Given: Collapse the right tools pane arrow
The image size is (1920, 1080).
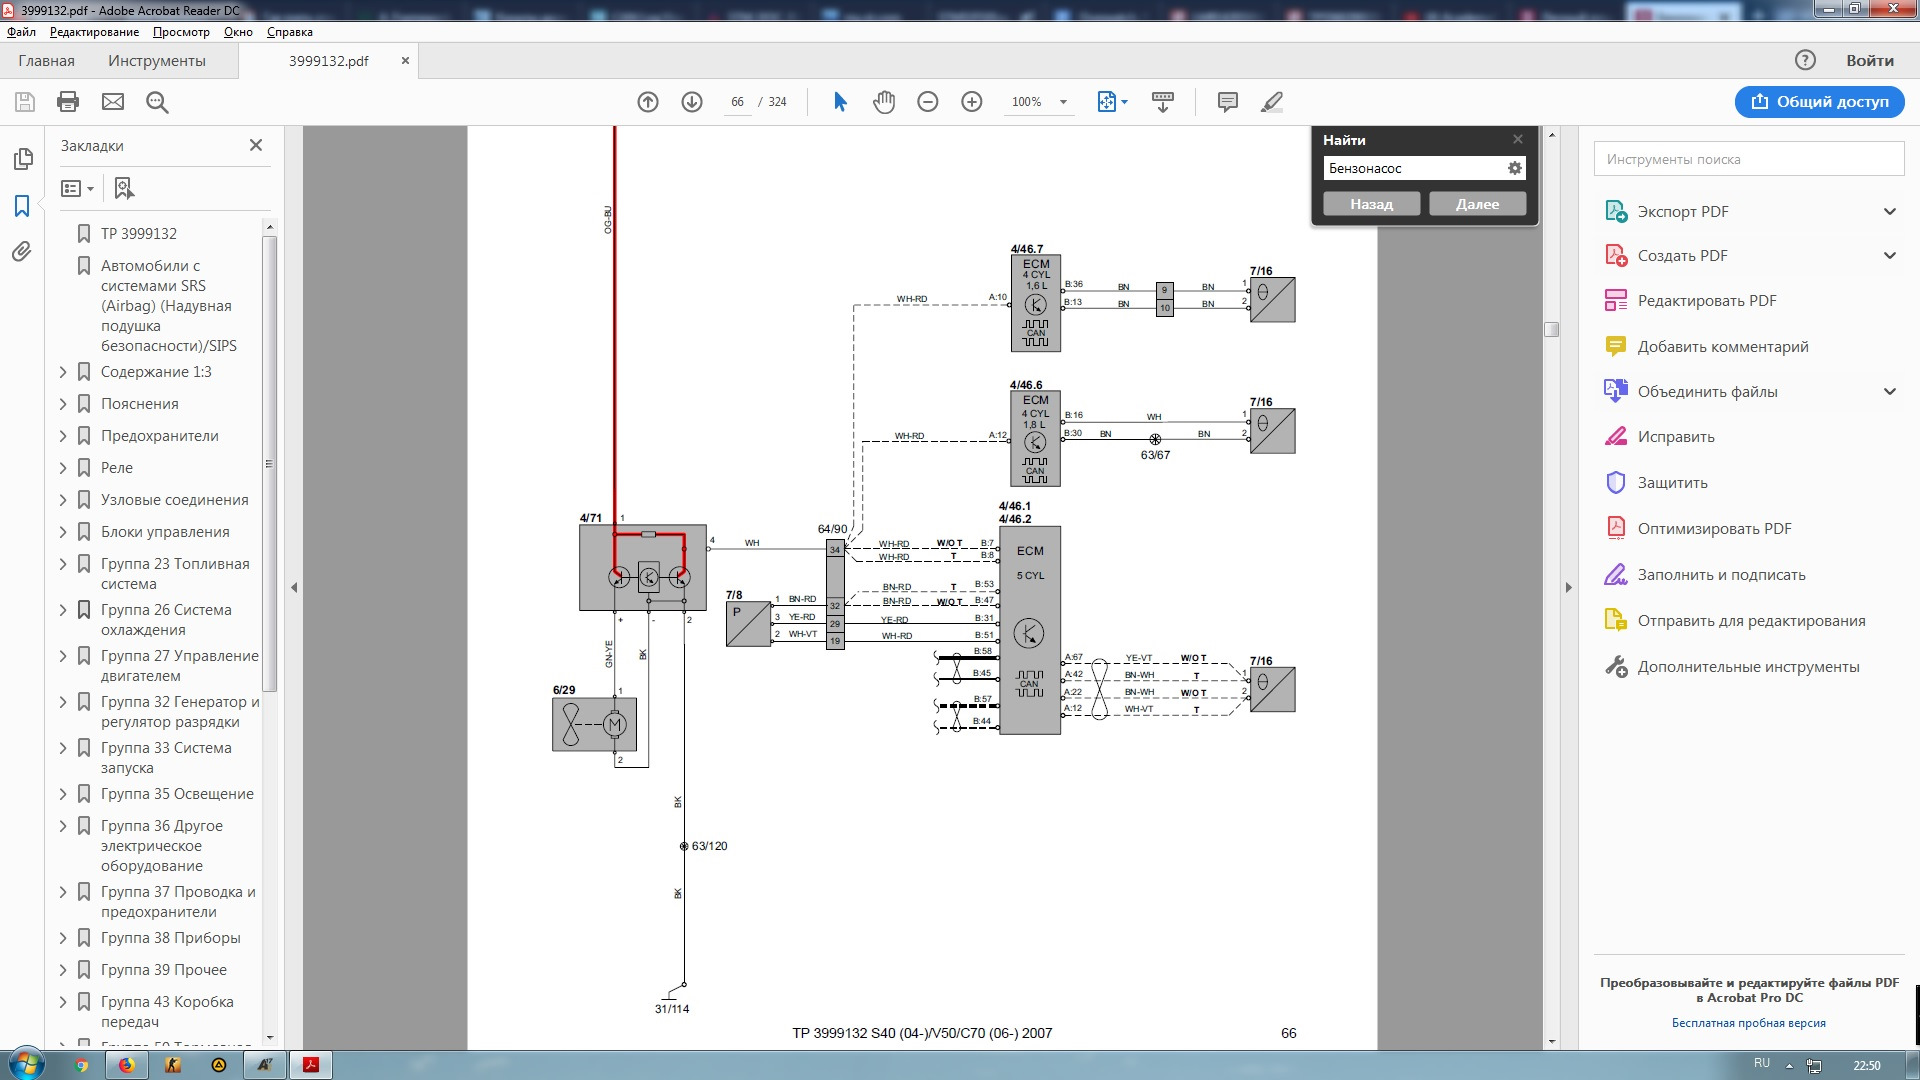Looking at the screenshot, I should pos(1568,587).
